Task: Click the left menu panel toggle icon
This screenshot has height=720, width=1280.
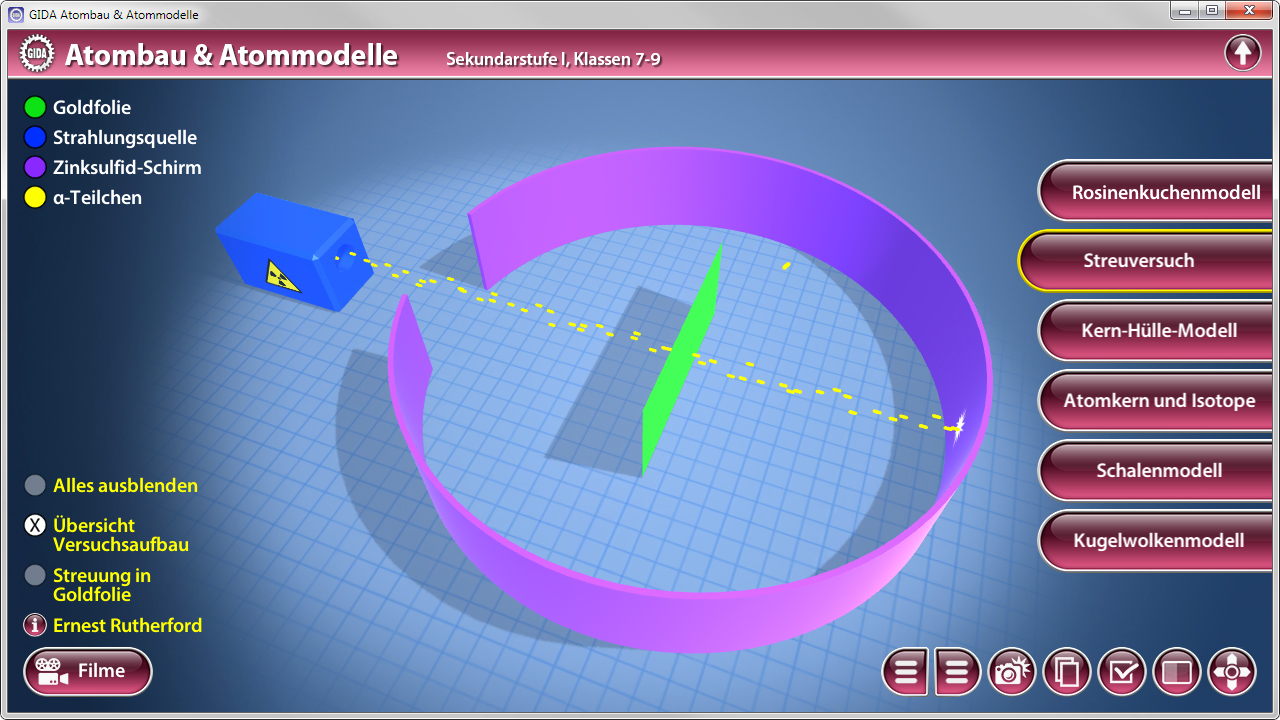Action: tap(906, 672)
